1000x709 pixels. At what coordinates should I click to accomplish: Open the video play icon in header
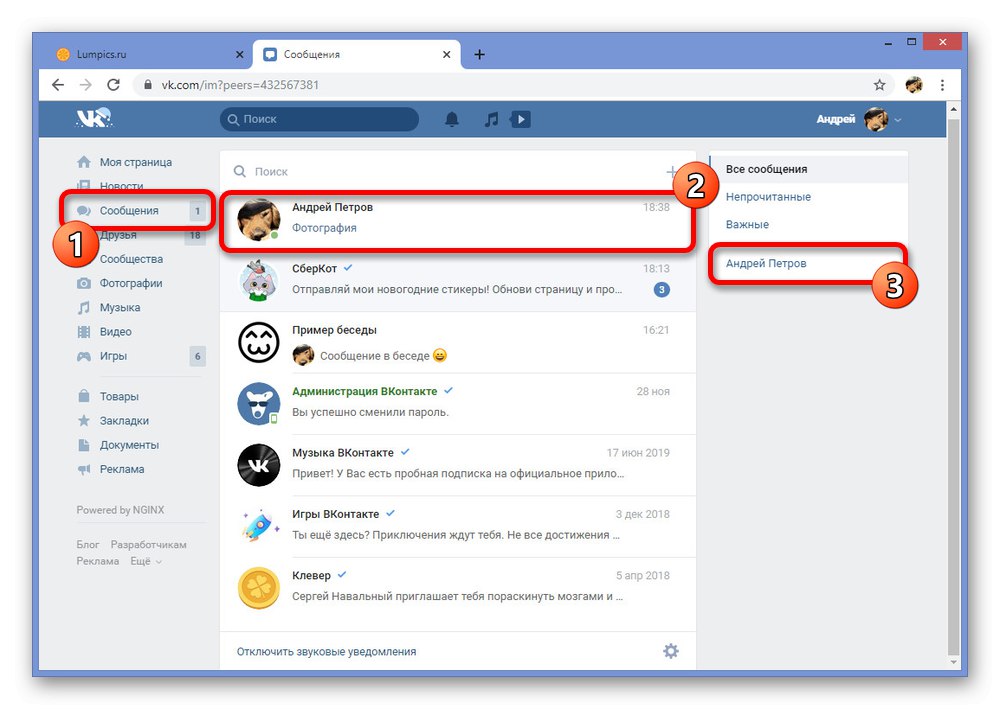click(520, 119)
